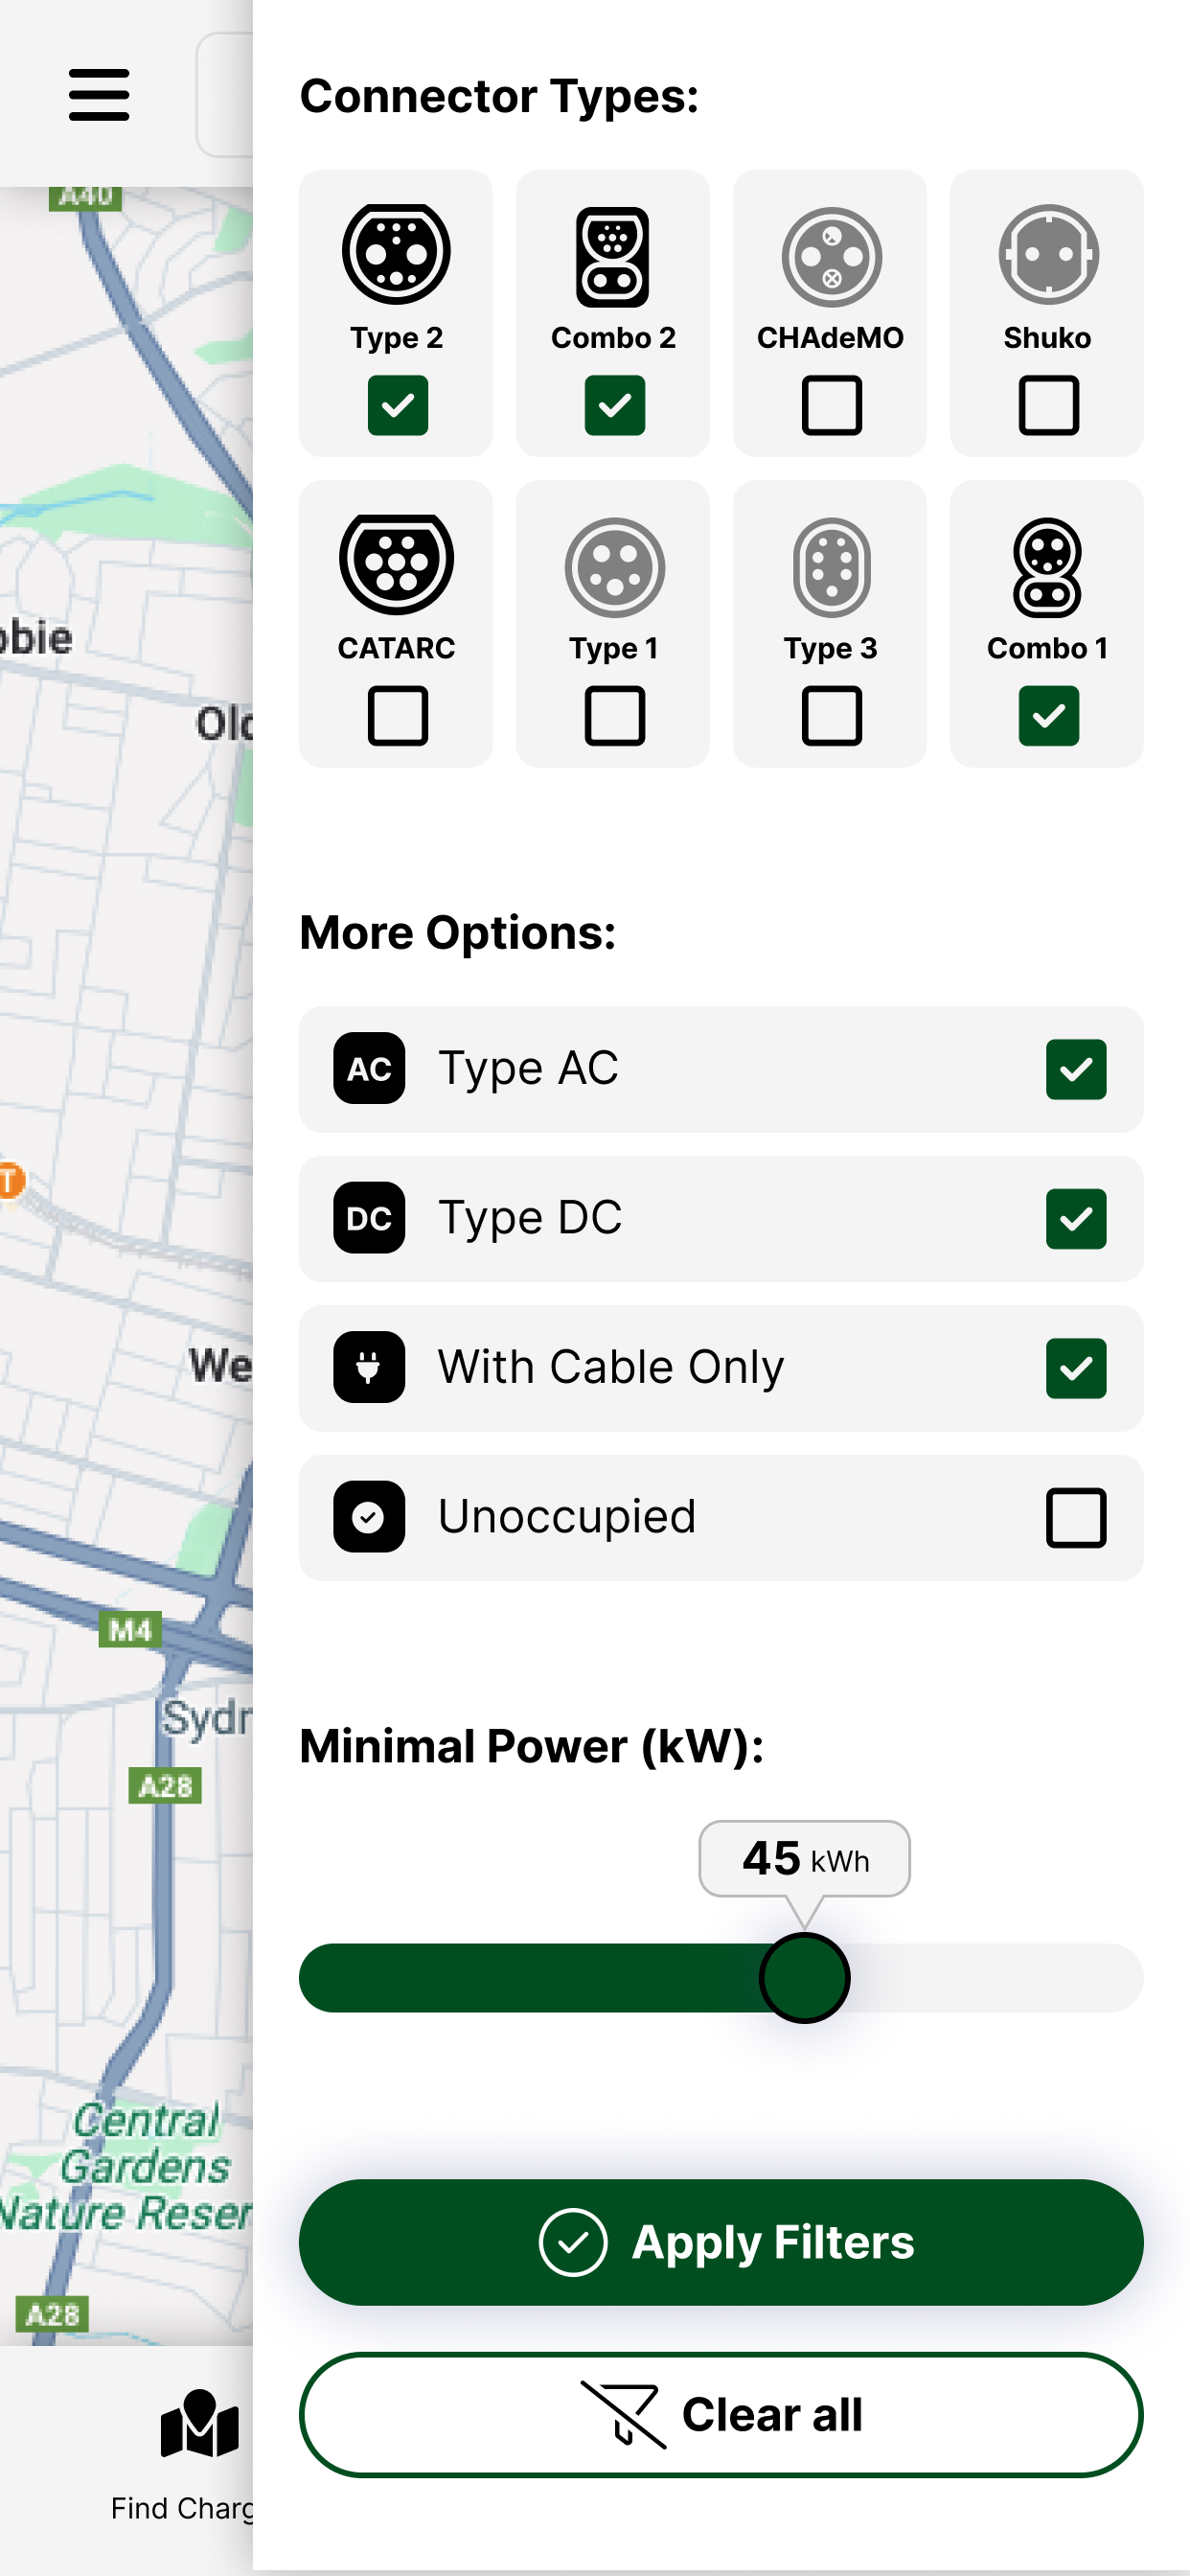Select the Type 1 connector icon
Viewport: 1190px width, 2576px height.
coord(614,568)
